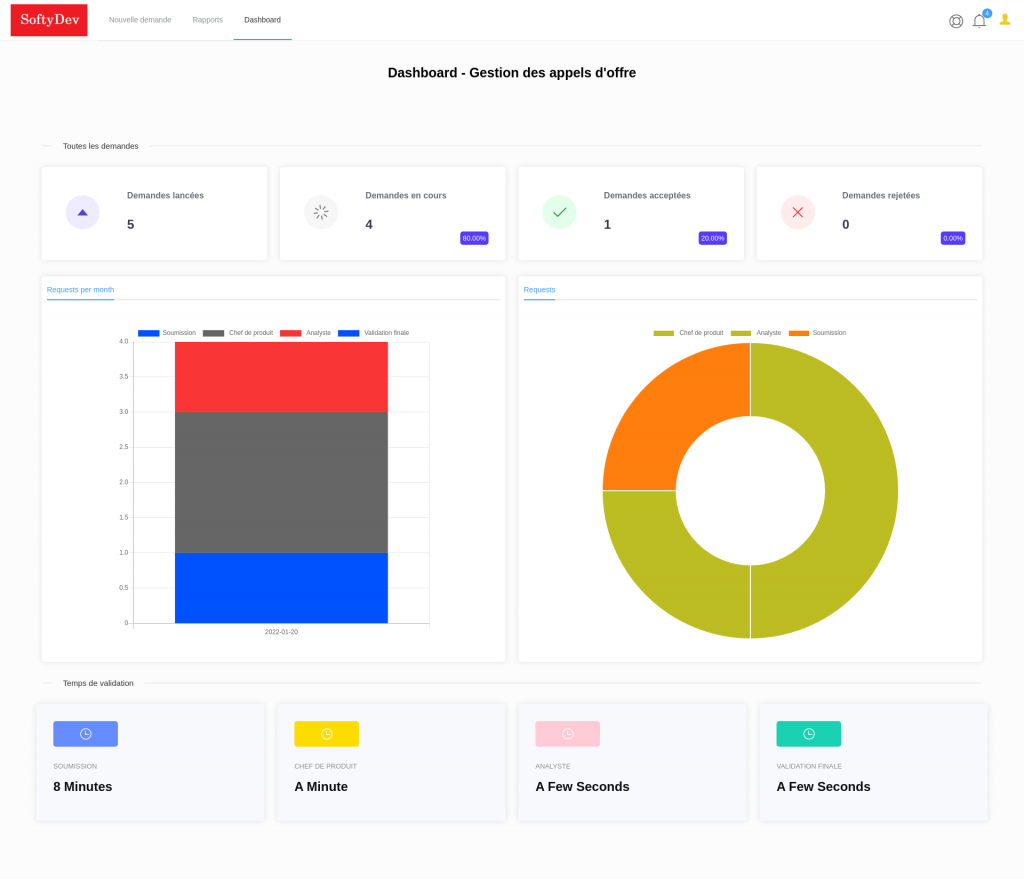Toggle Analyste legend in bar chart
Screen dimensions: 1024x879
(x=306, y=333)
